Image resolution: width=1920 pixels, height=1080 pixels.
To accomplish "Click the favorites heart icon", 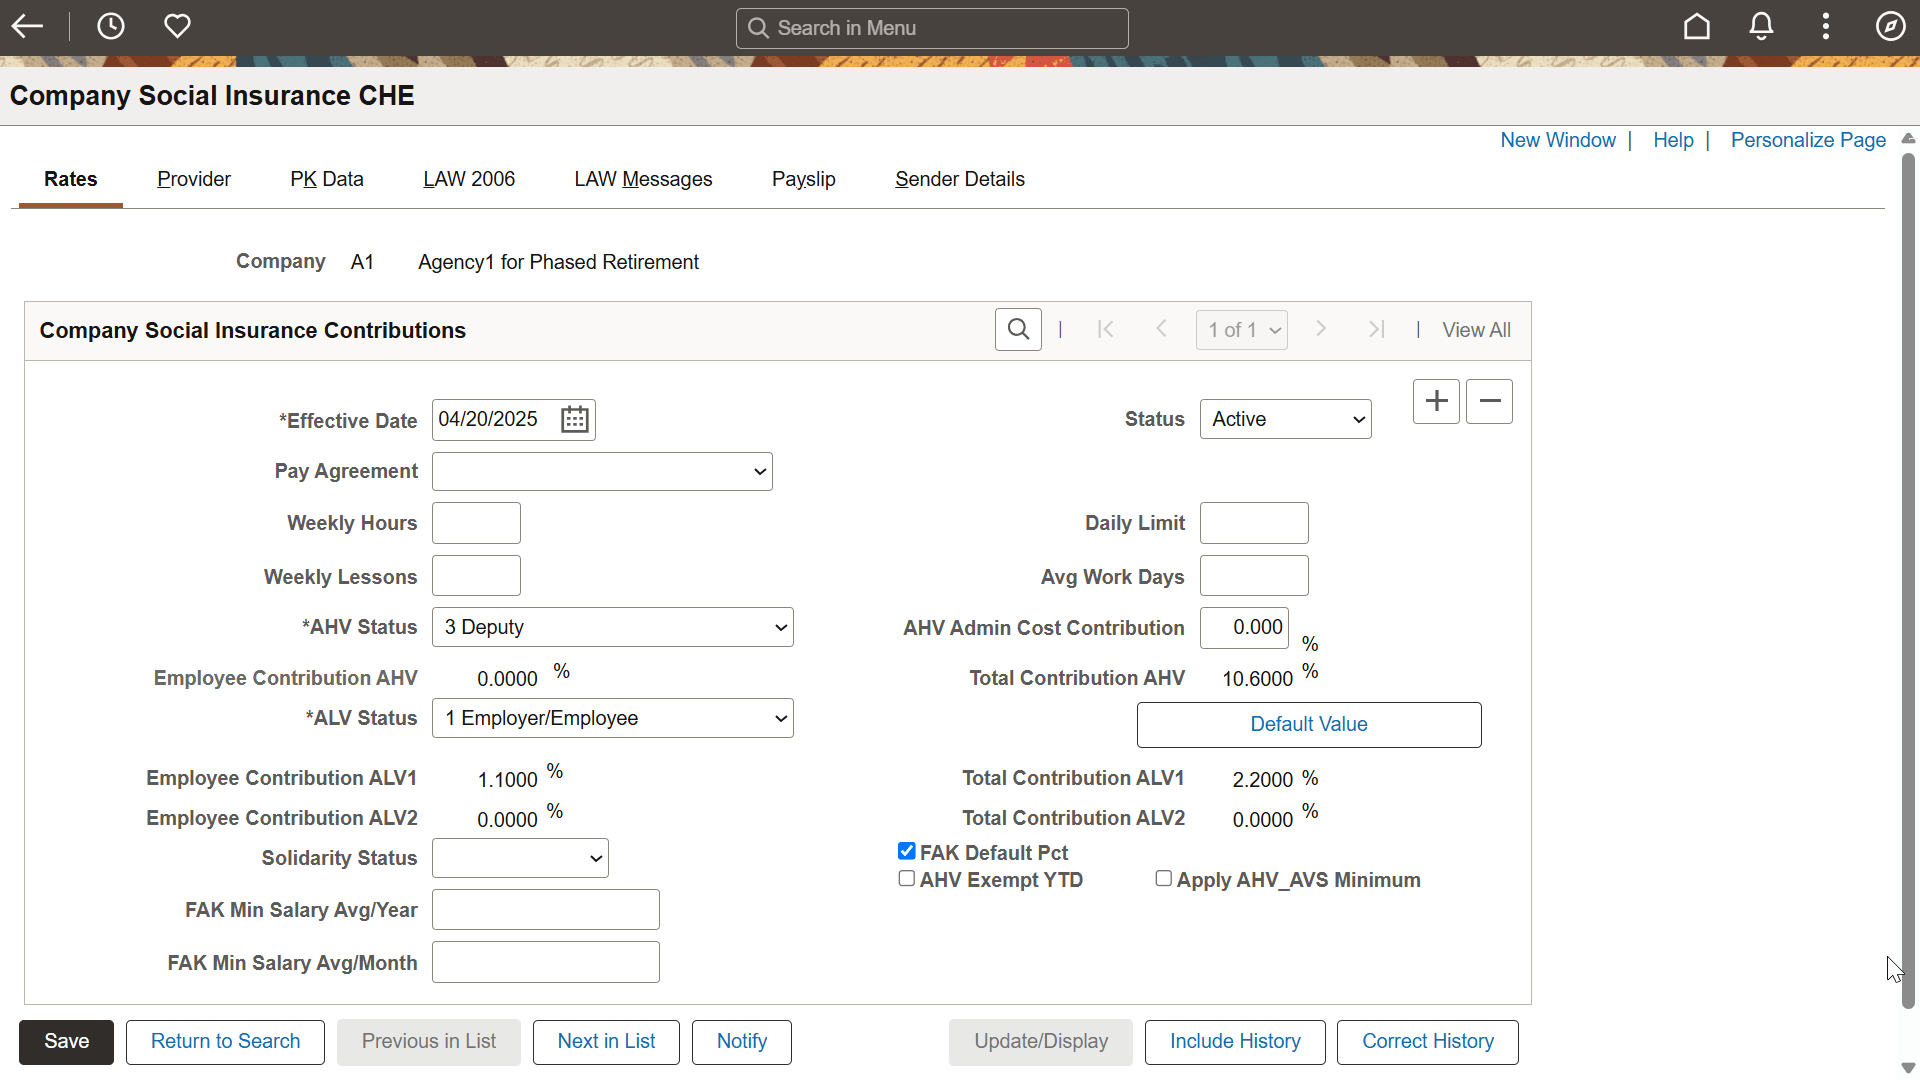I will 177,27.
